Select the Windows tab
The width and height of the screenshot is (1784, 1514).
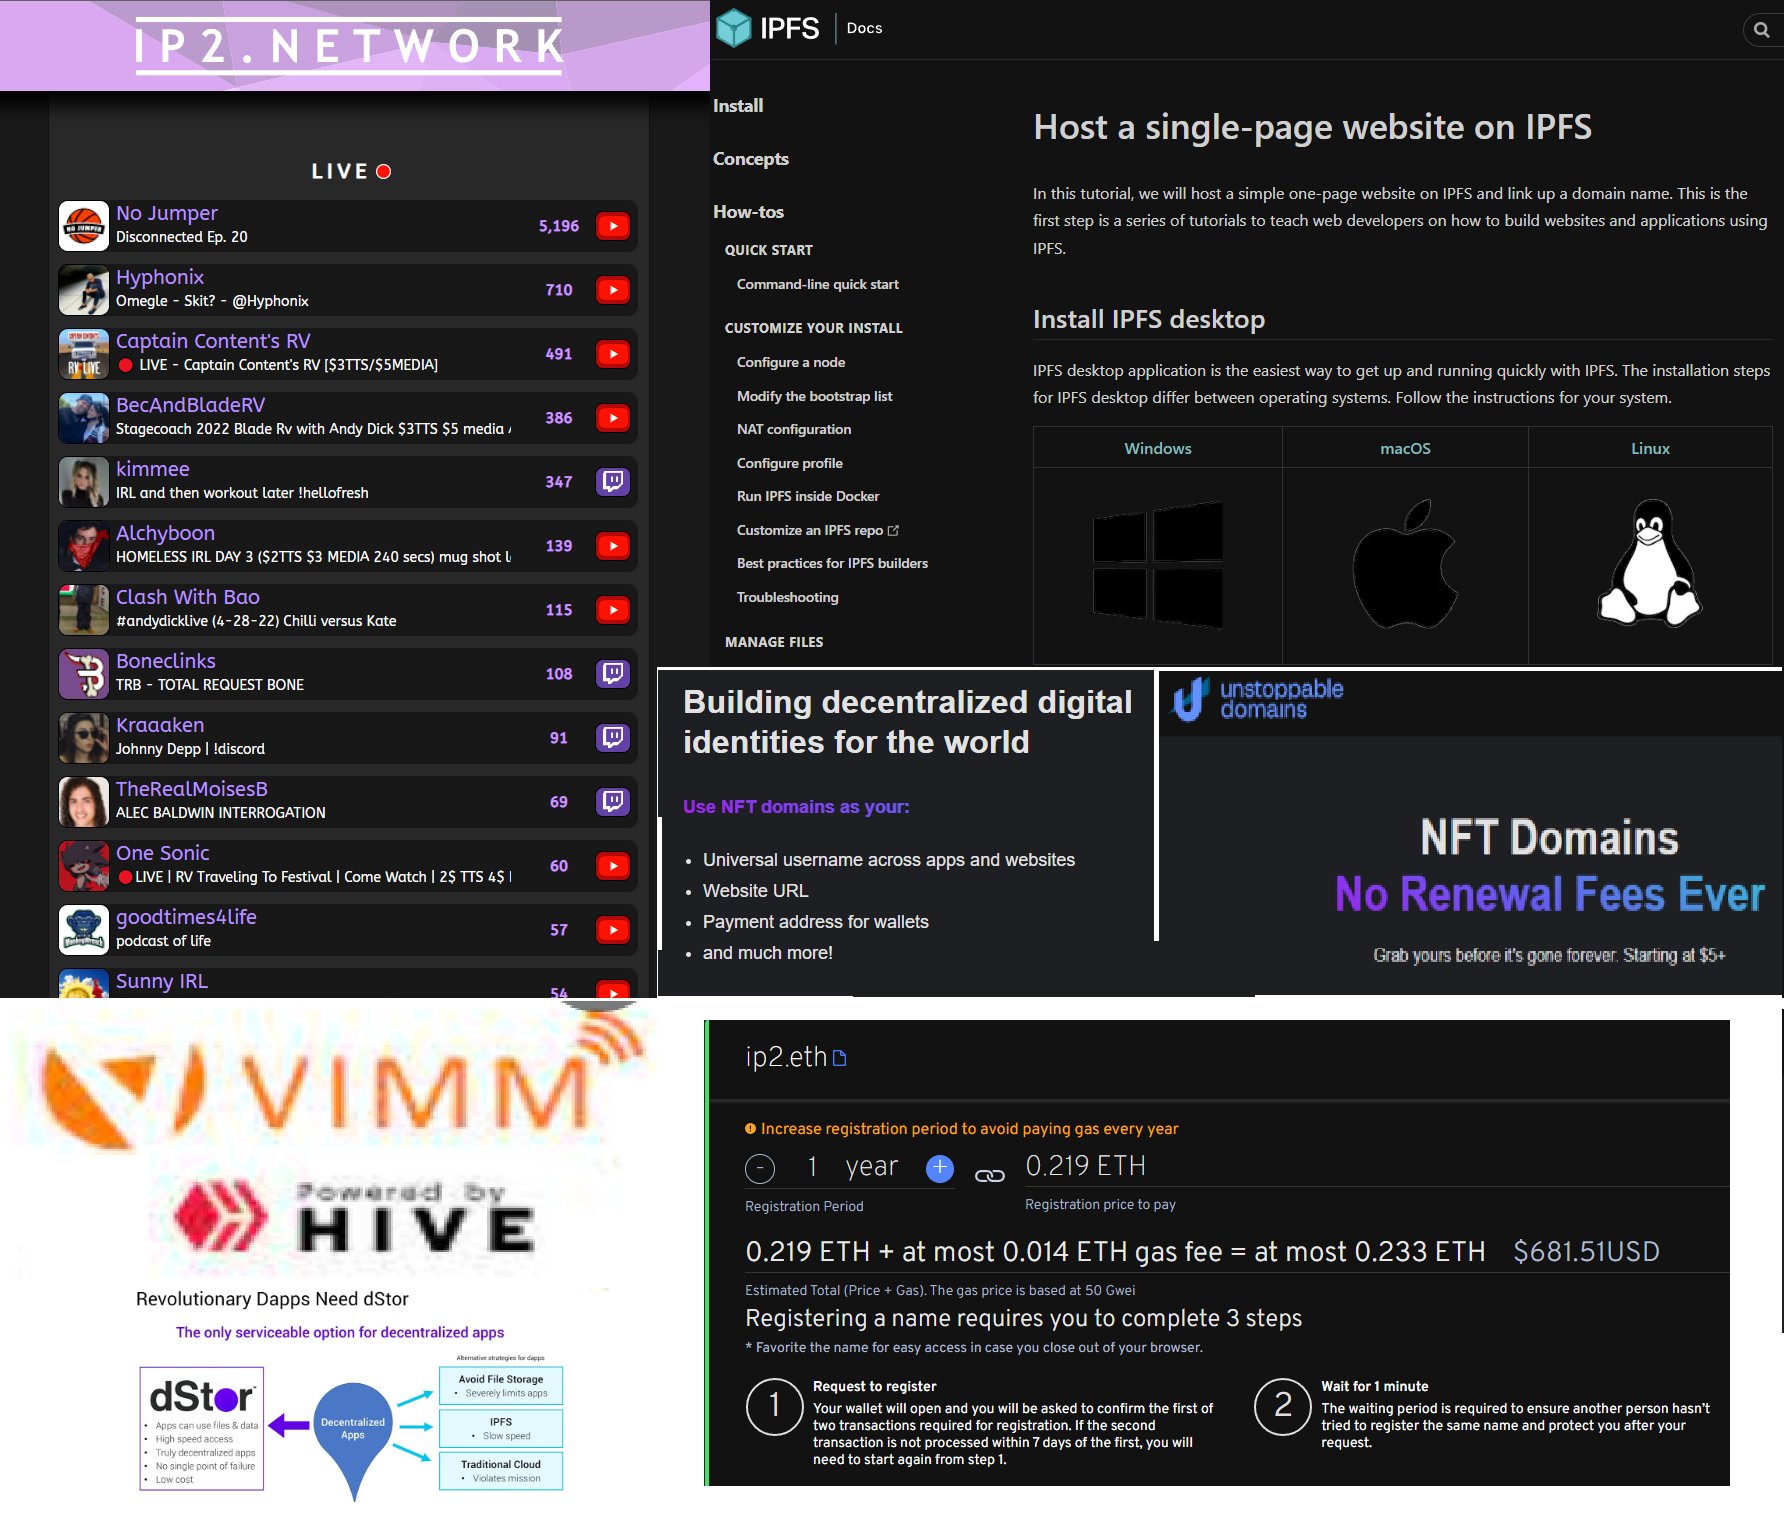click(1158, 448)
